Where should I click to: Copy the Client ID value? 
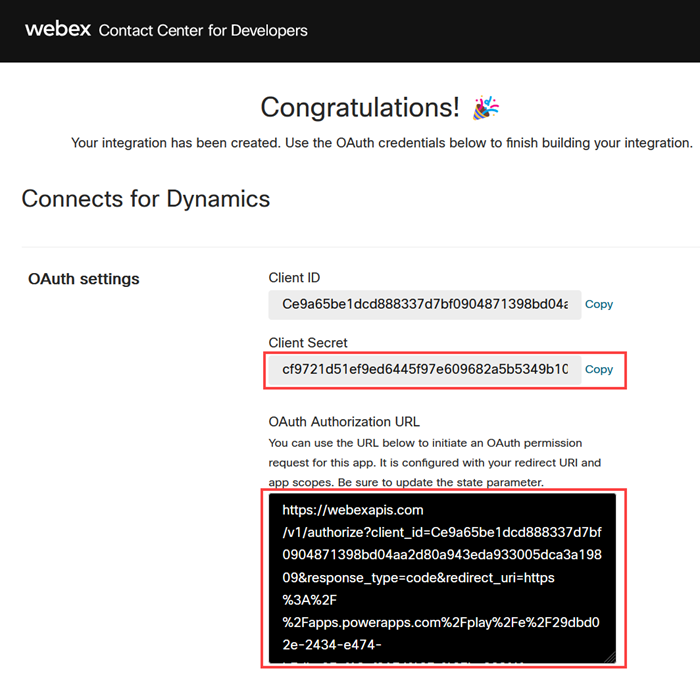(599, 304)
